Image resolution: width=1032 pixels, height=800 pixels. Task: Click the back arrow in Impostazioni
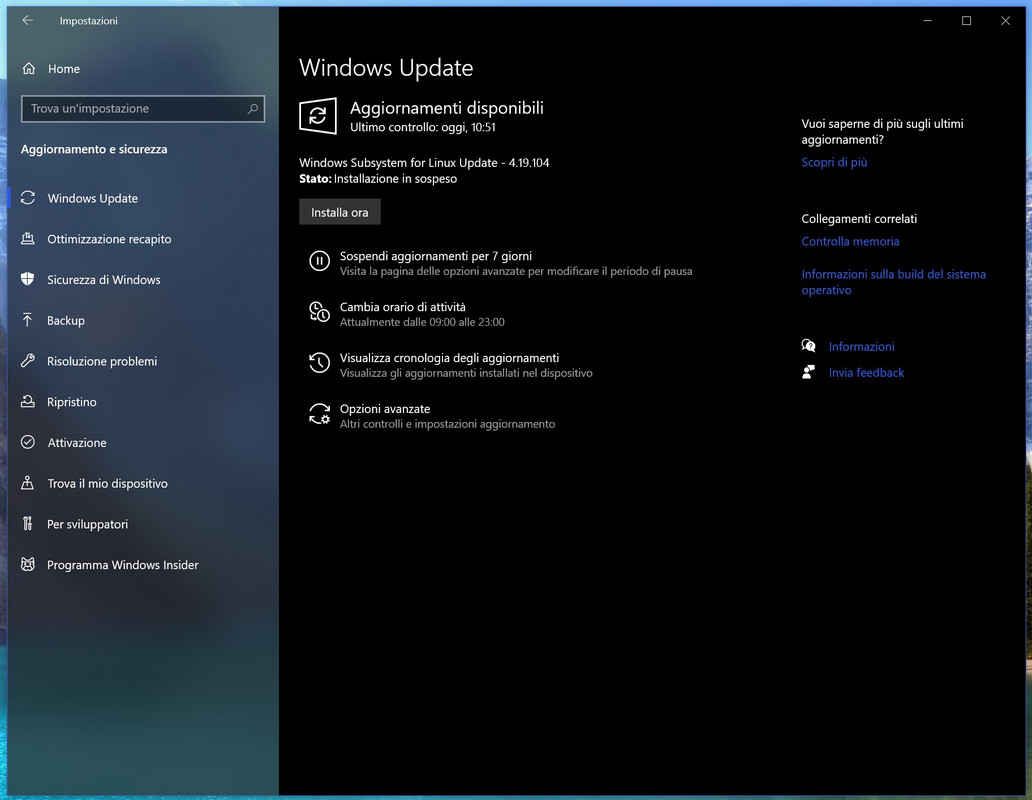[x=28, y=20]
